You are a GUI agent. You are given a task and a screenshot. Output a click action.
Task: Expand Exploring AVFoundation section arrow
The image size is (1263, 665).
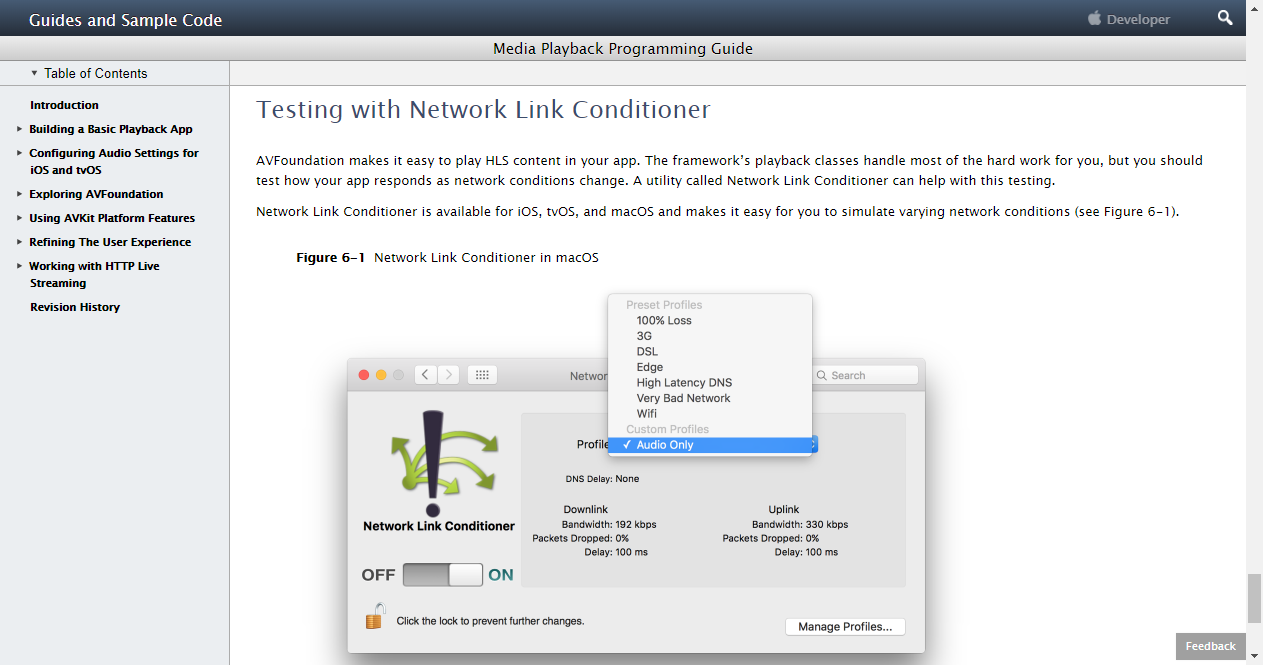pyautogui.click(x=20, y=194)
